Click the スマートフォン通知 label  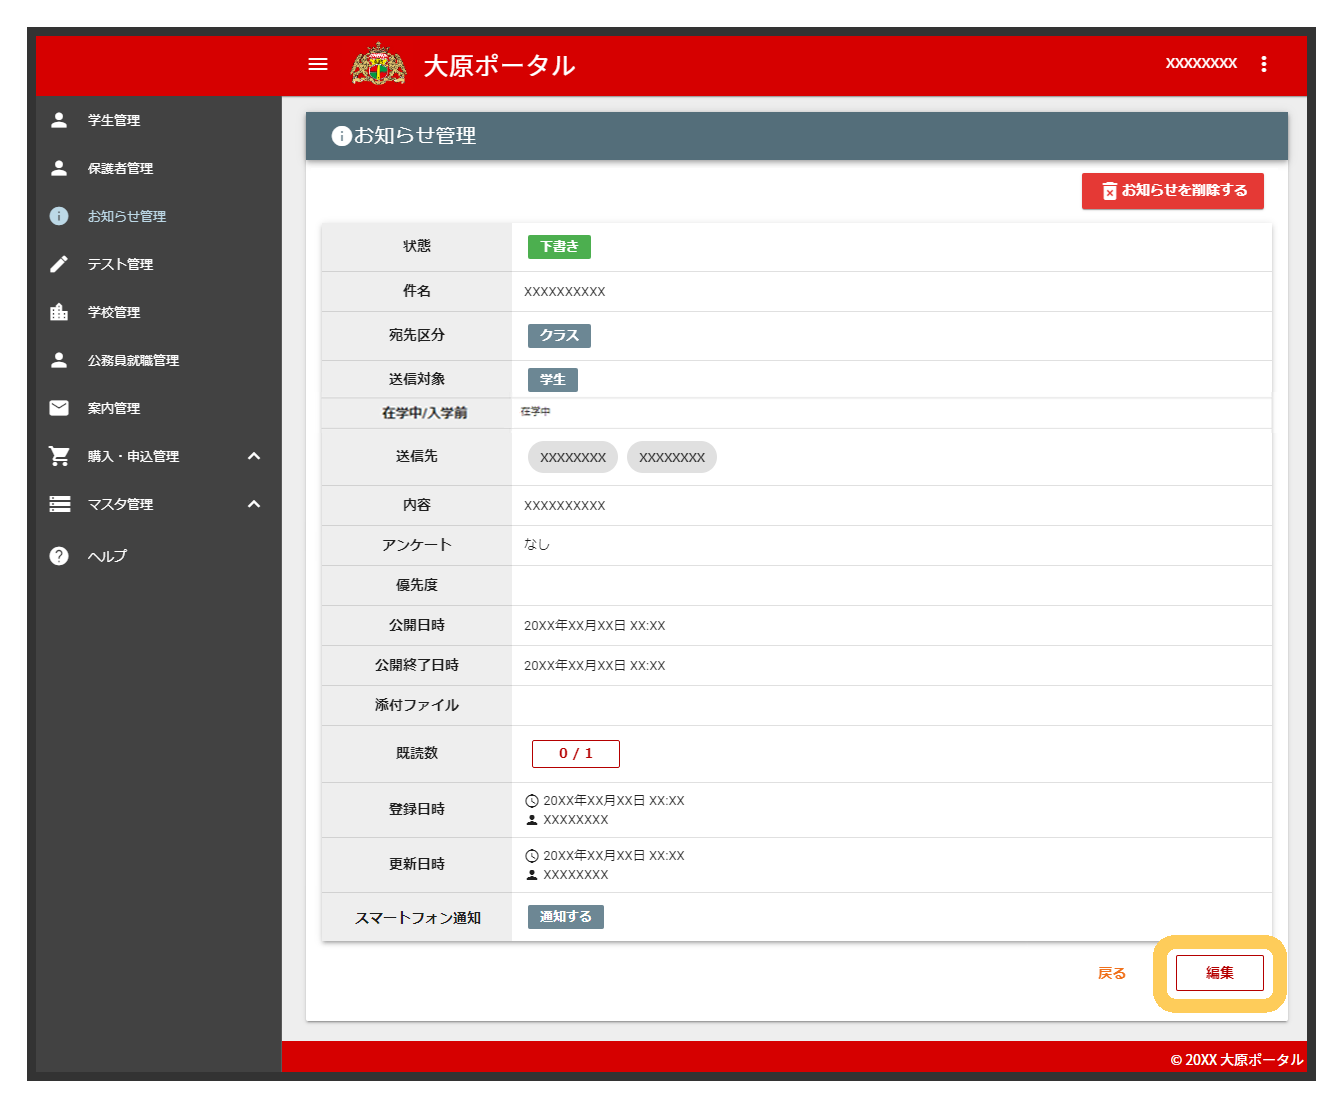pyautogui.click(x=418, y=918)
